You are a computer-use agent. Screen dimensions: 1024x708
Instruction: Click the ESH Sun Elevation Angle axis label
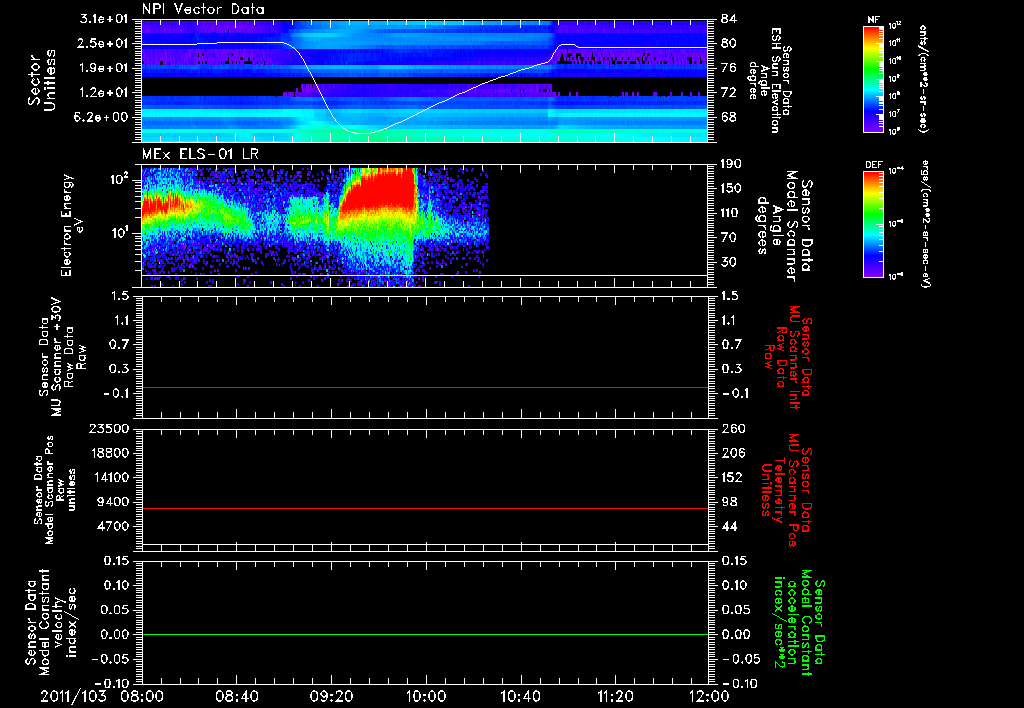771,80
